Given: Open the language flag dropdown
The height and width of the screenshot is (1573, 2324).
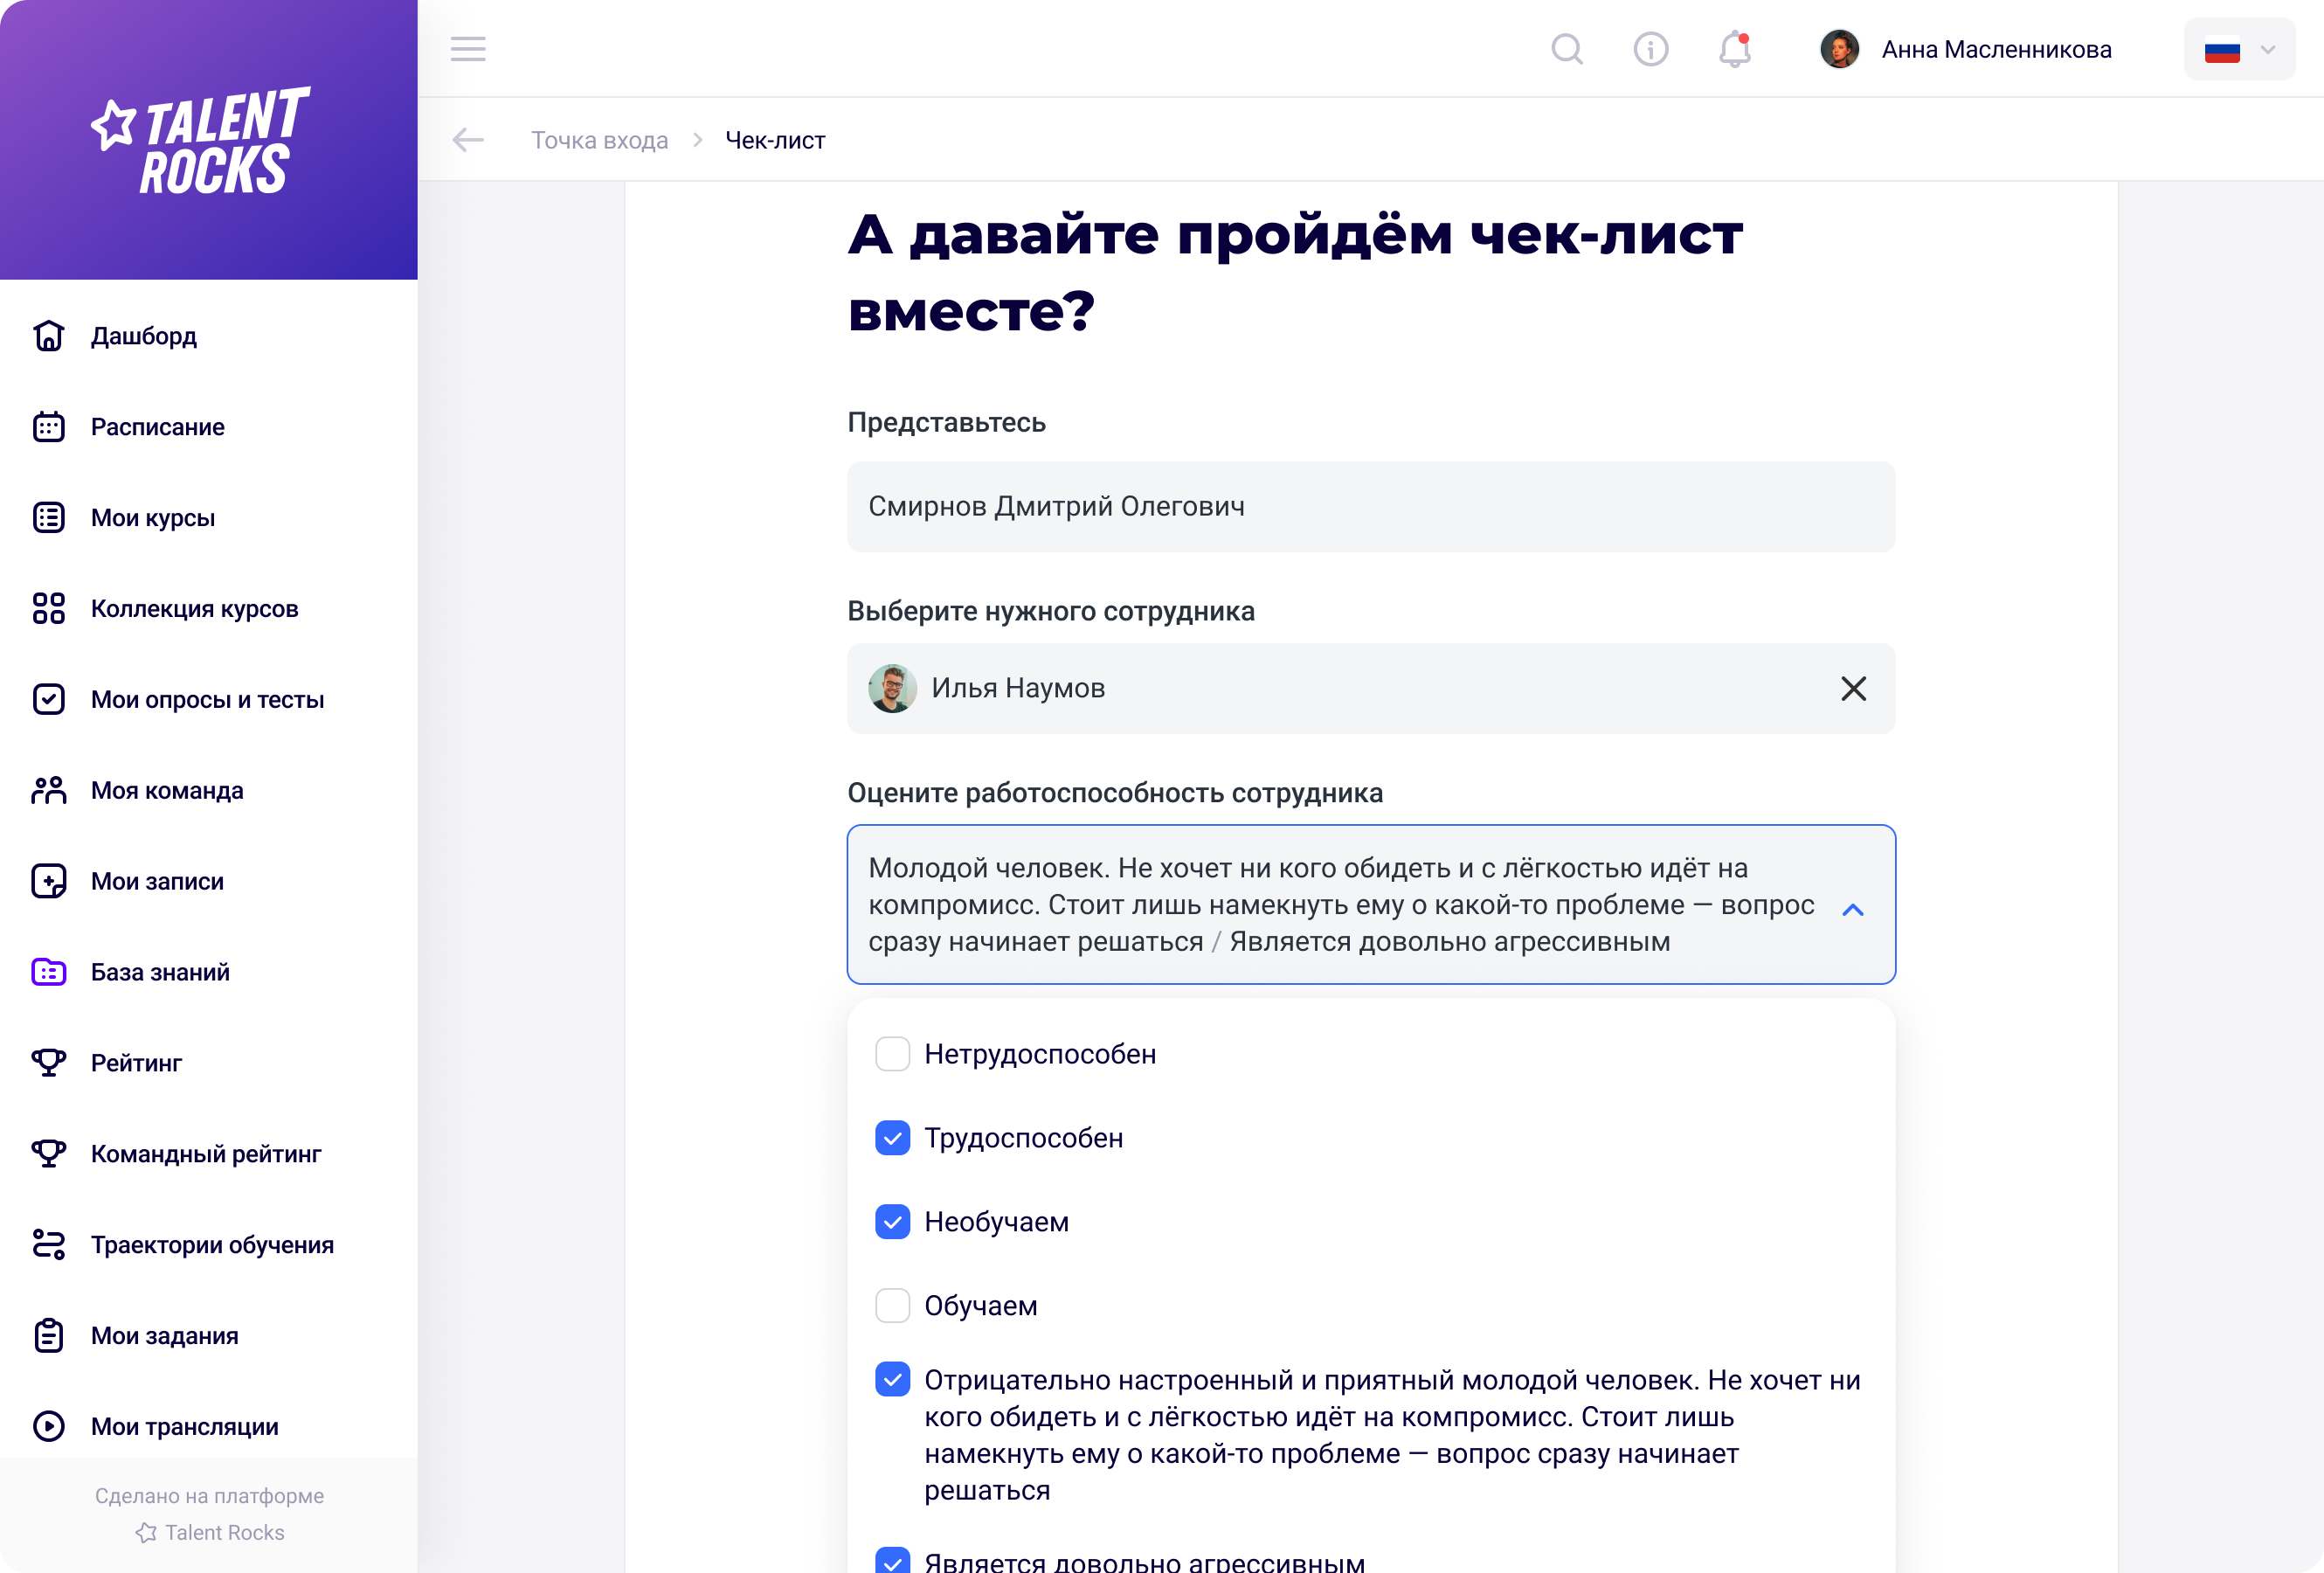Looking at the screenshot, I should coord(2238,49).
